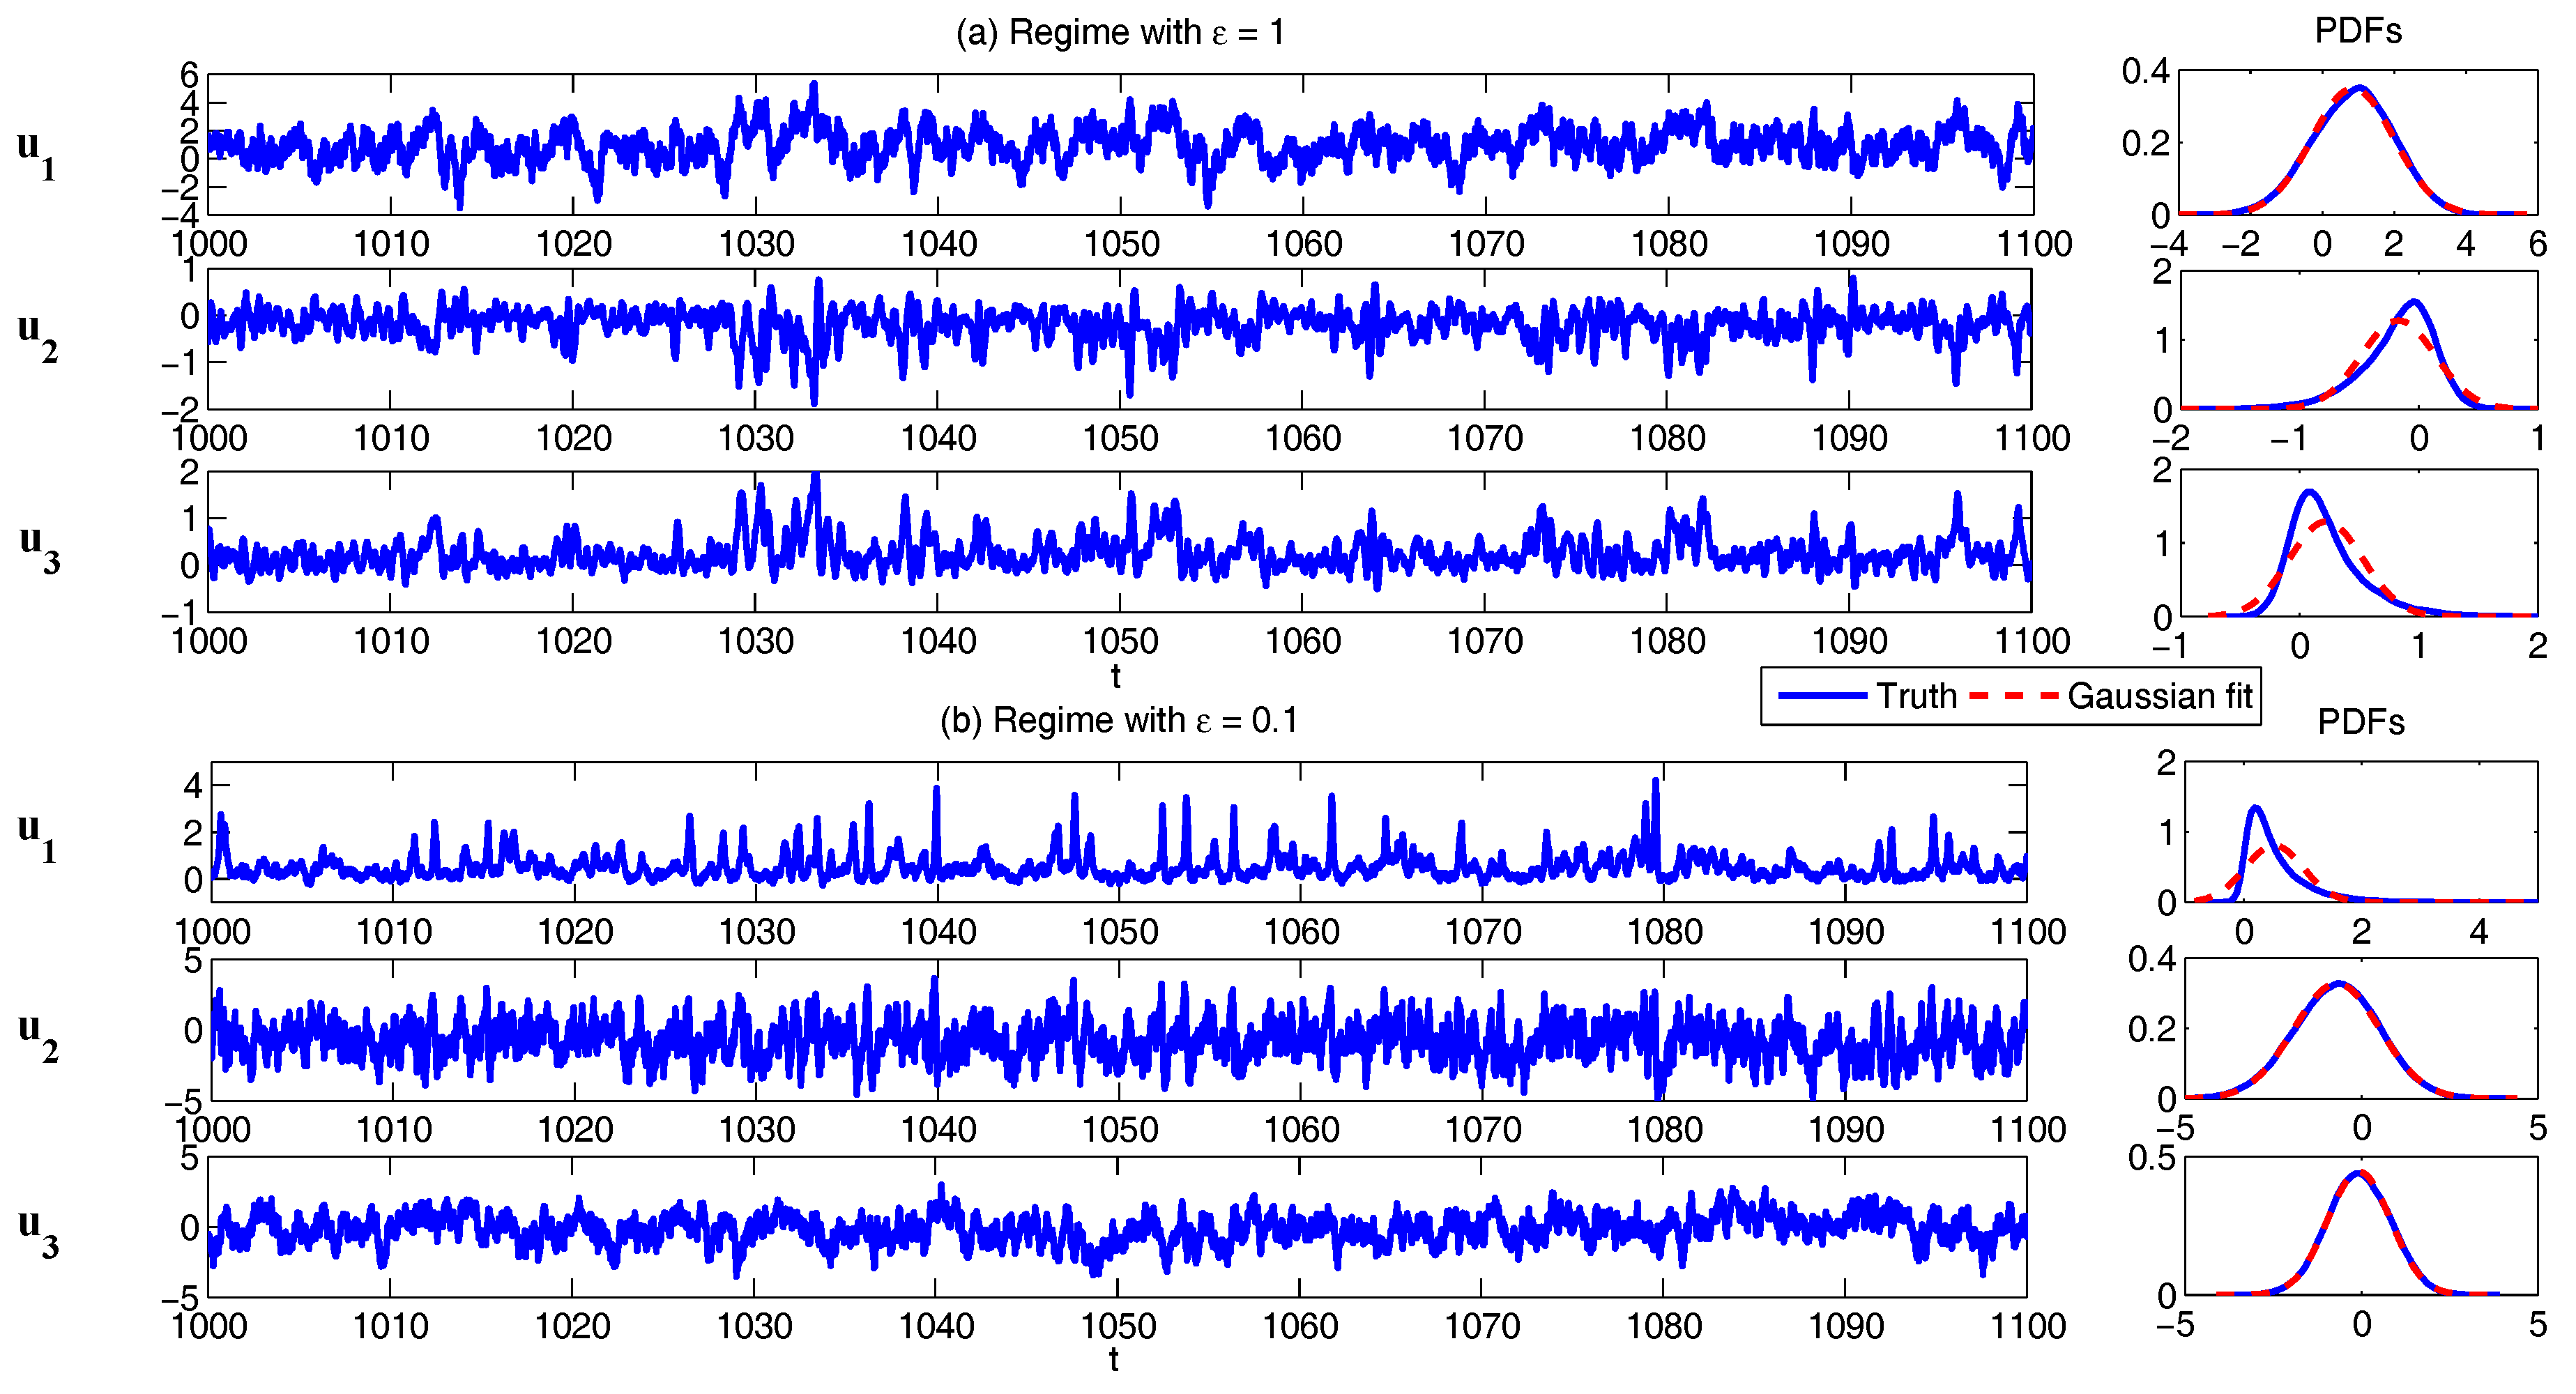Click inside the u1 PDF plot of panel (a)
Screen dimensions: 2576x1394
[2357, 142]
